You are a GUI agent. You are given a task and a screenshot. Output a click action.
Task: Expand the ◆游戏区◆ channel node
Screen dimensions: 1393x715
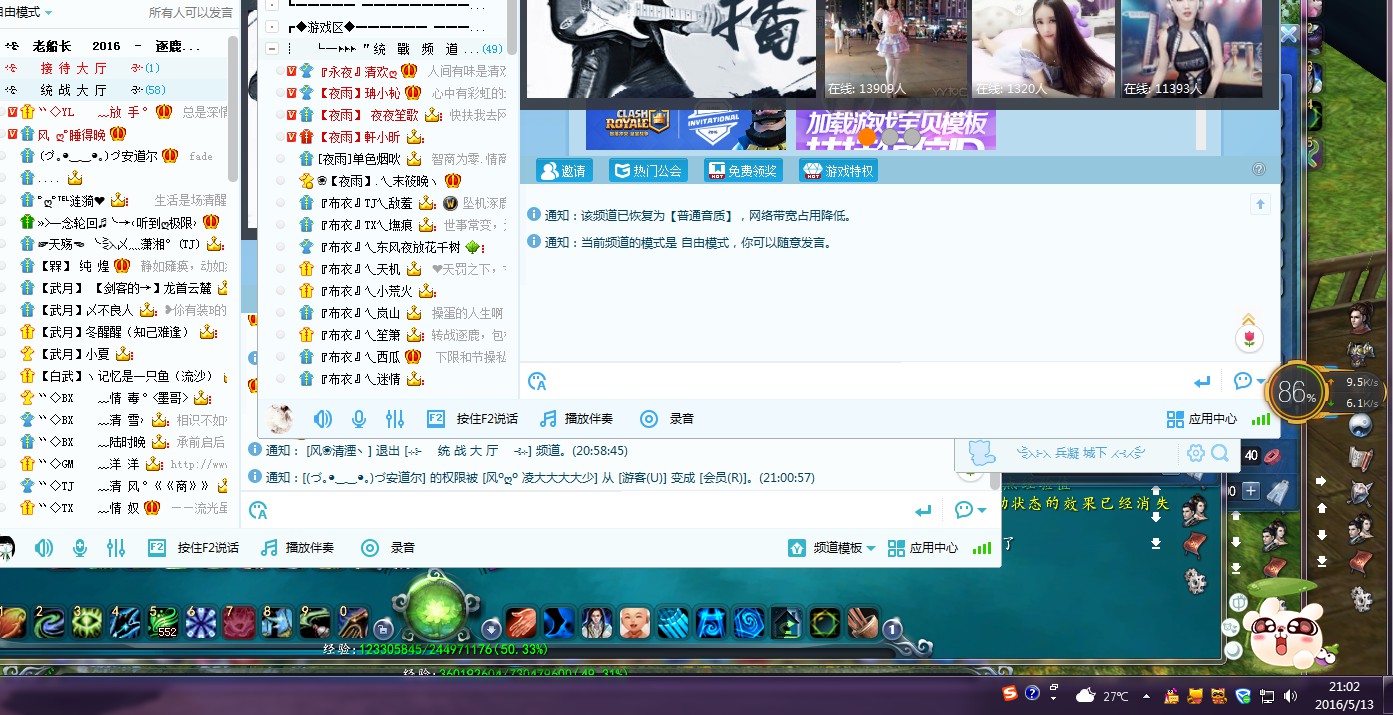point(272,27)
